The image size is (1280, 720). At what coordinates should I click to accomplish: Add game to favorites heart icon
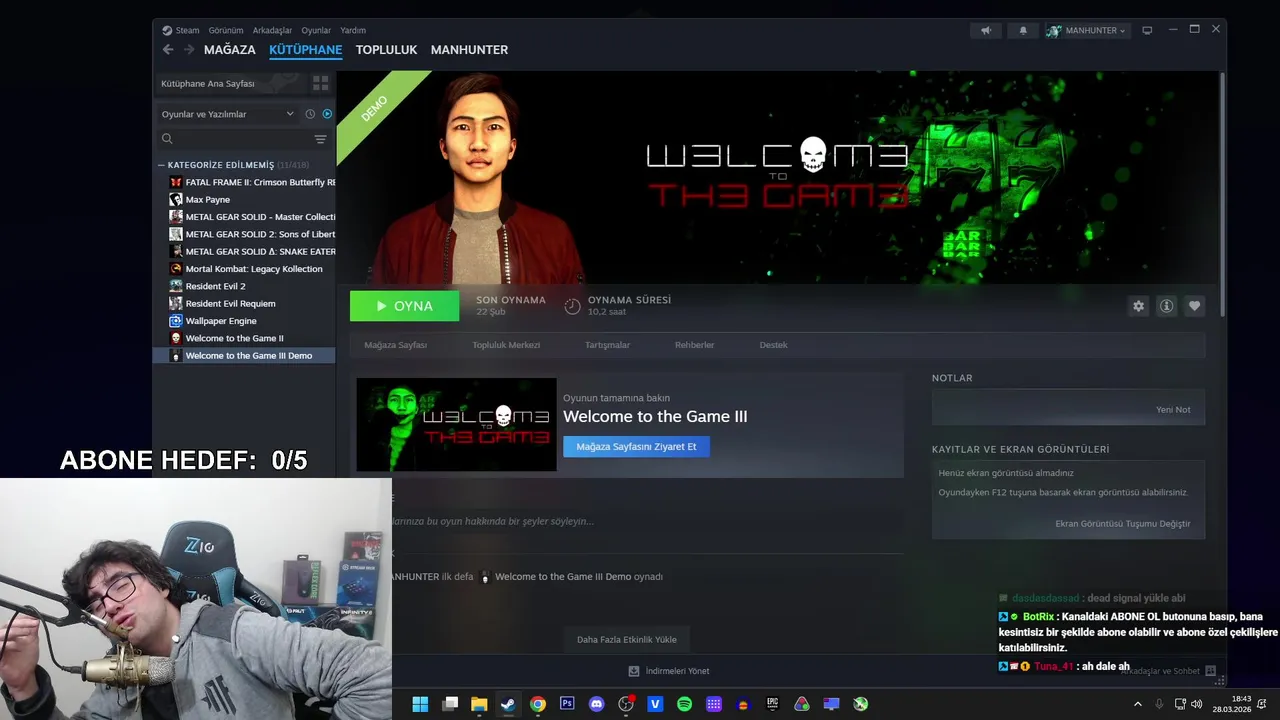[x=1194, y=306]
